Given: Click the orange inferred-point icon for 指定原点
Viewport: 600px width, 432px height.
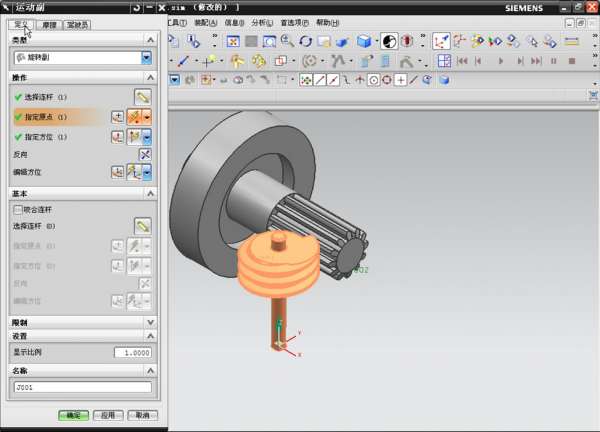Looking at the screenshot, I should pyautogui.click(x=134, y=117).
